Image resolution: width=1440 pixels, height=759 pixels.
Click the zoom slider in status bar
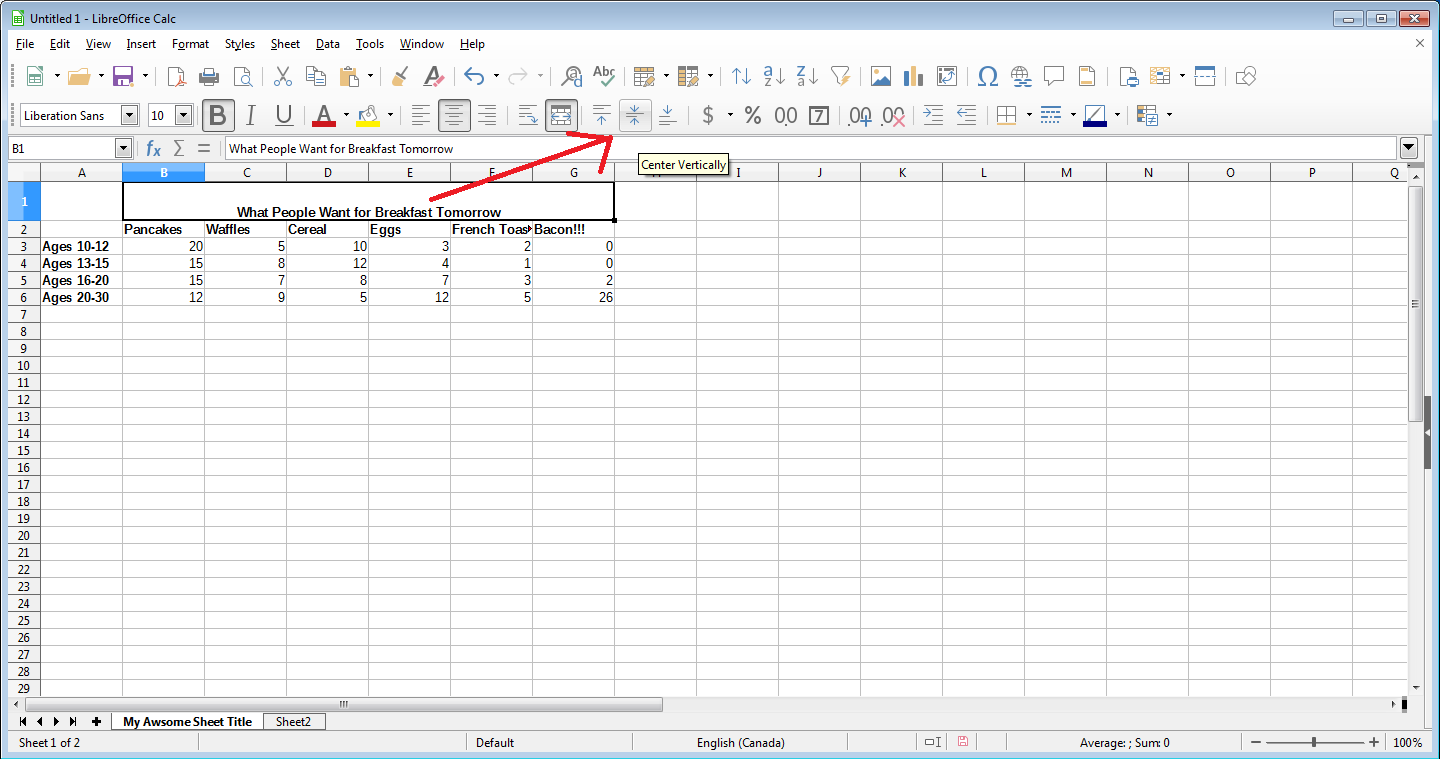(1312, 742)
